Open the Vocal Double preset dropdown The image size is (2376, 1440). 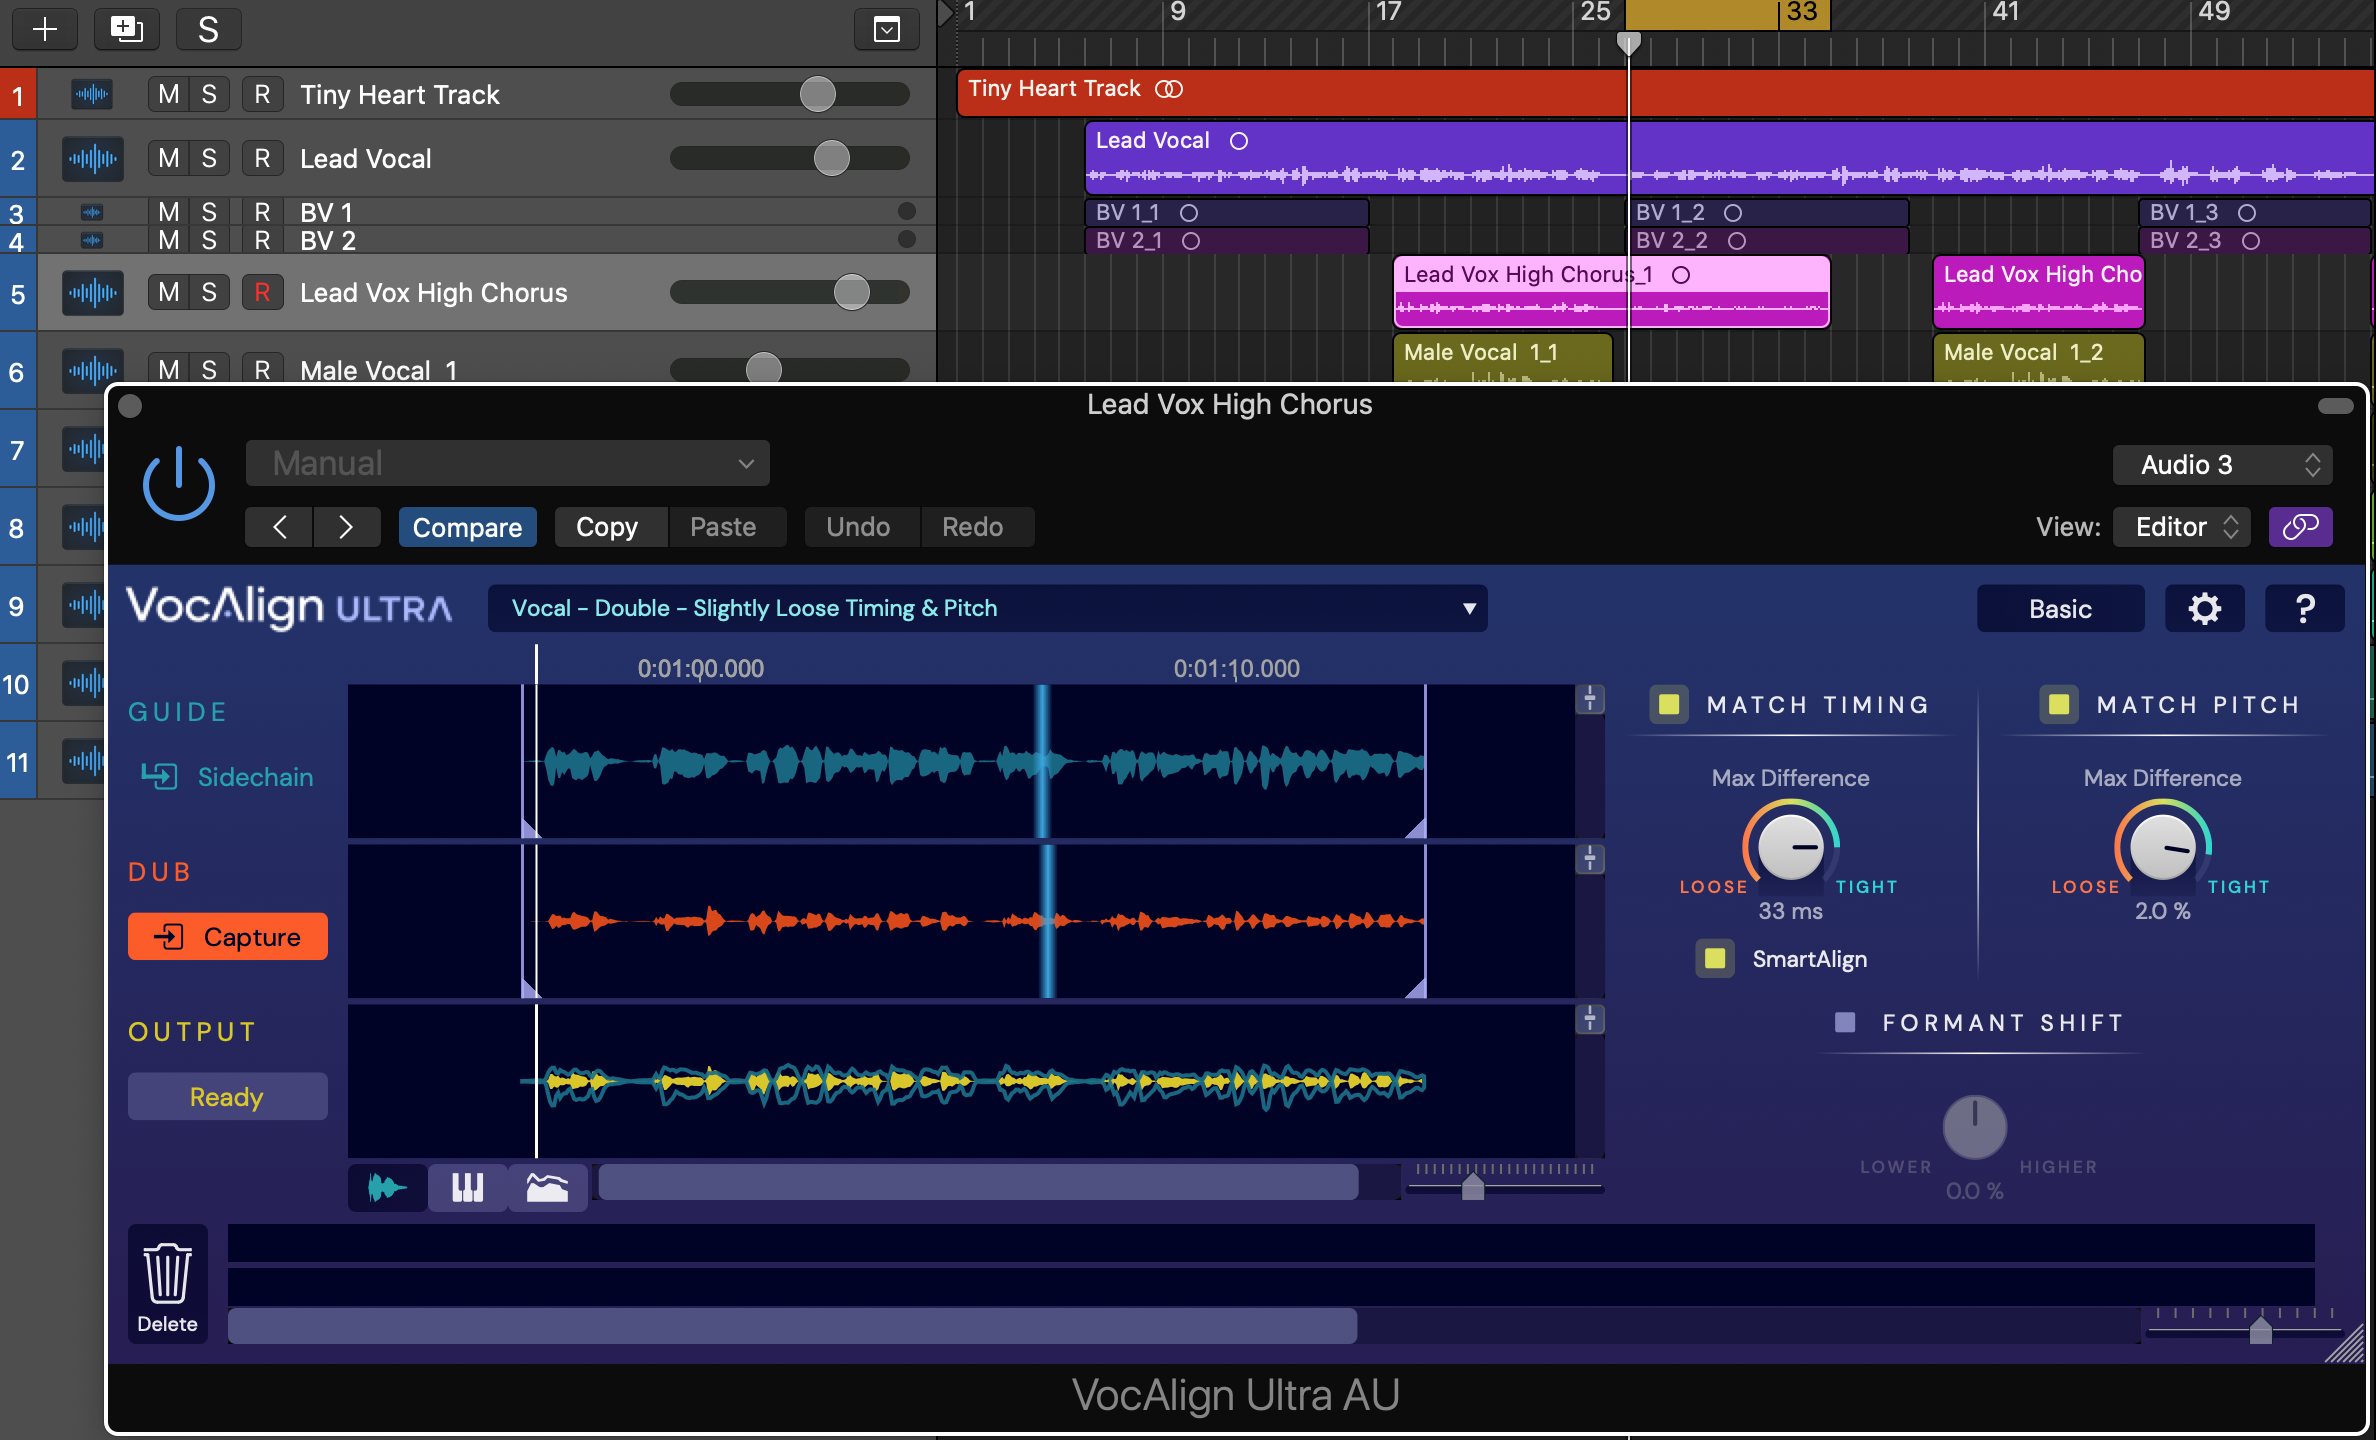pyautogui.click(x=987, y=608)
